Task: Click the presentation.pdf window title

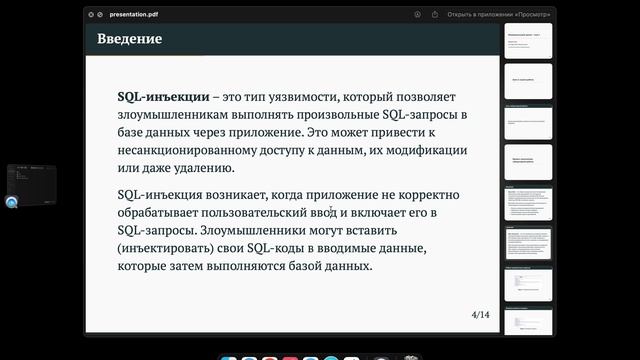Action: coord(133,14)
